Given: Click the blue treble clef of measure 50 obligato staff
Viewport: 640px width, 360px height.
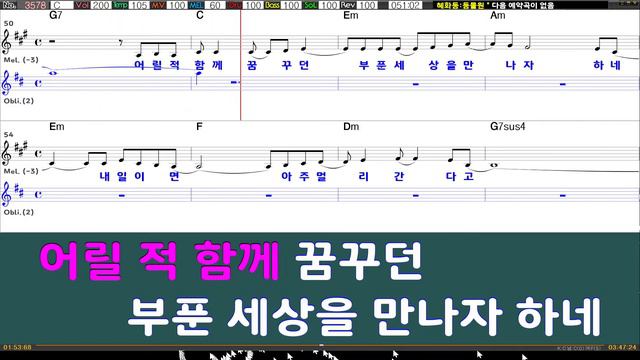Looking at the screenshot, I should click(x=6, y=83).
